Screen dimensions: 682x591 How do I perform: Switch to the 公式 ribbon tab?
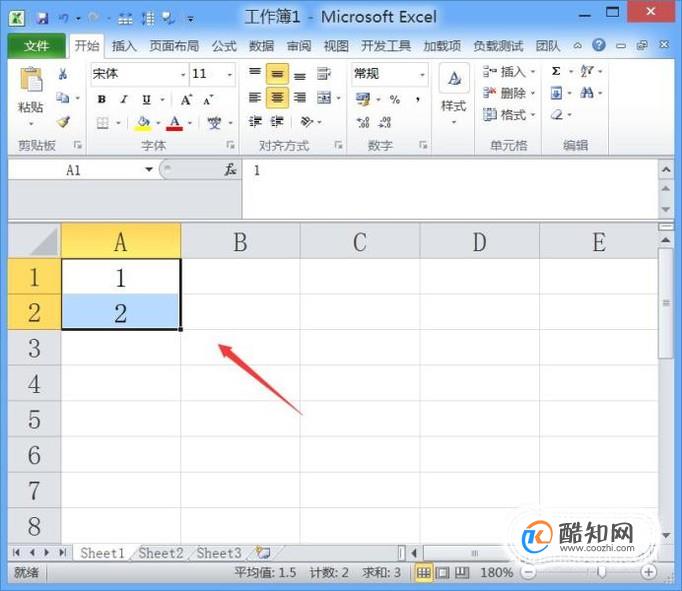tap(224, 46)
